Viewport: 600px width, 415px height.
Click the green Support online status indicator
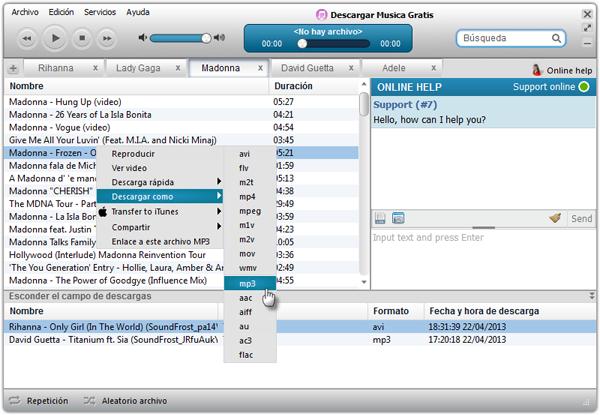(x=584, y=87)
